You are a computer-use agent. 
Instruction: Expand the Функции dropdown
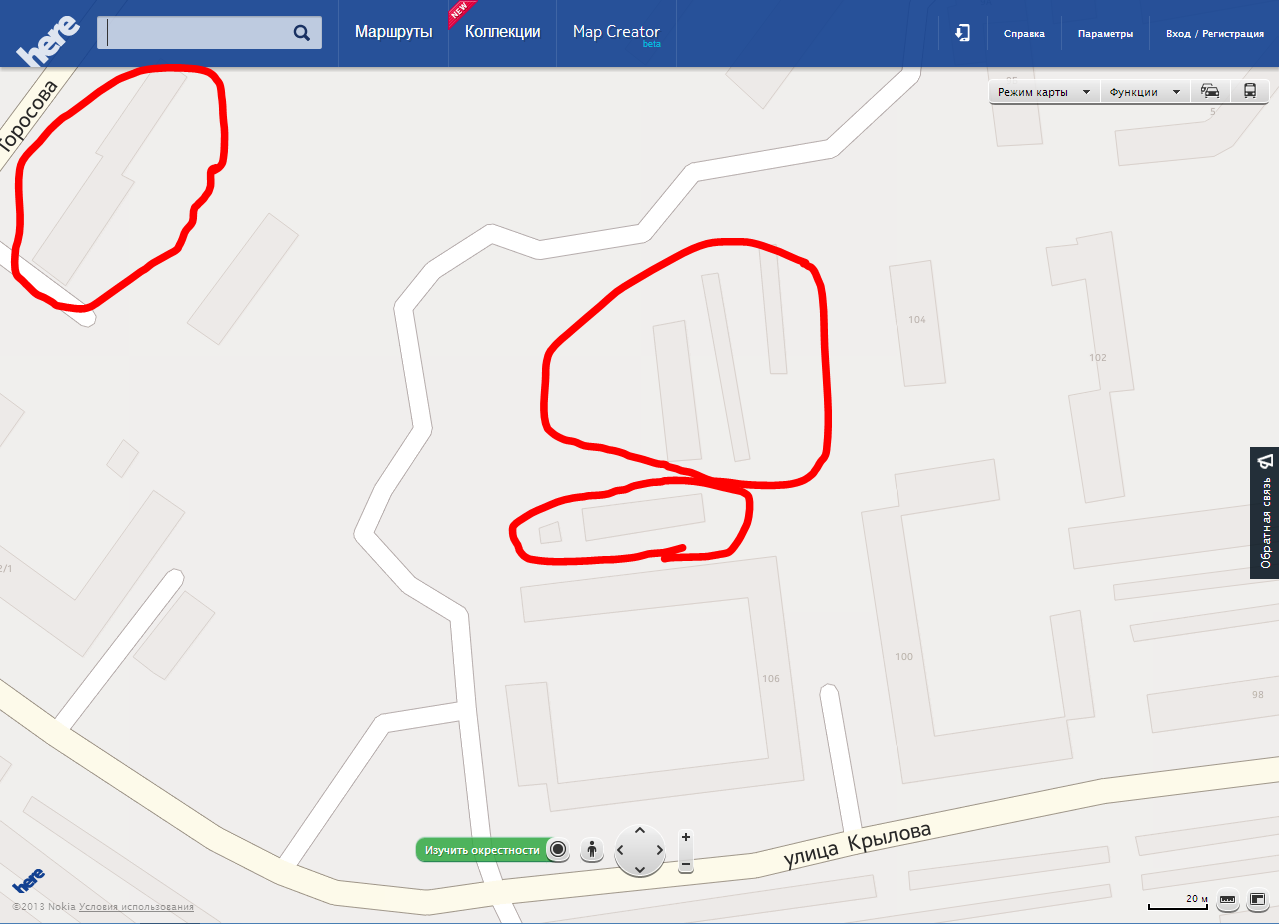pyautogui.click(x=1145, y=92)
